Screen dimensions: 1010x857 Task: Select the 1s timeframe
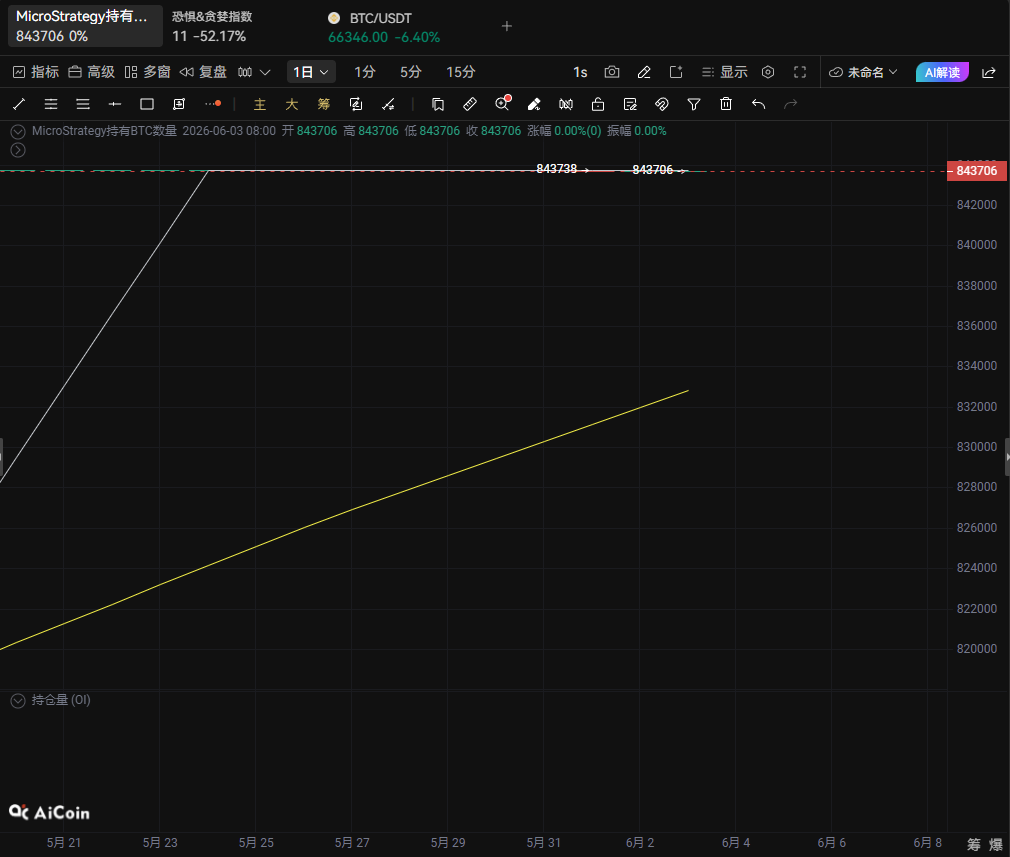[x=580, y=72]
